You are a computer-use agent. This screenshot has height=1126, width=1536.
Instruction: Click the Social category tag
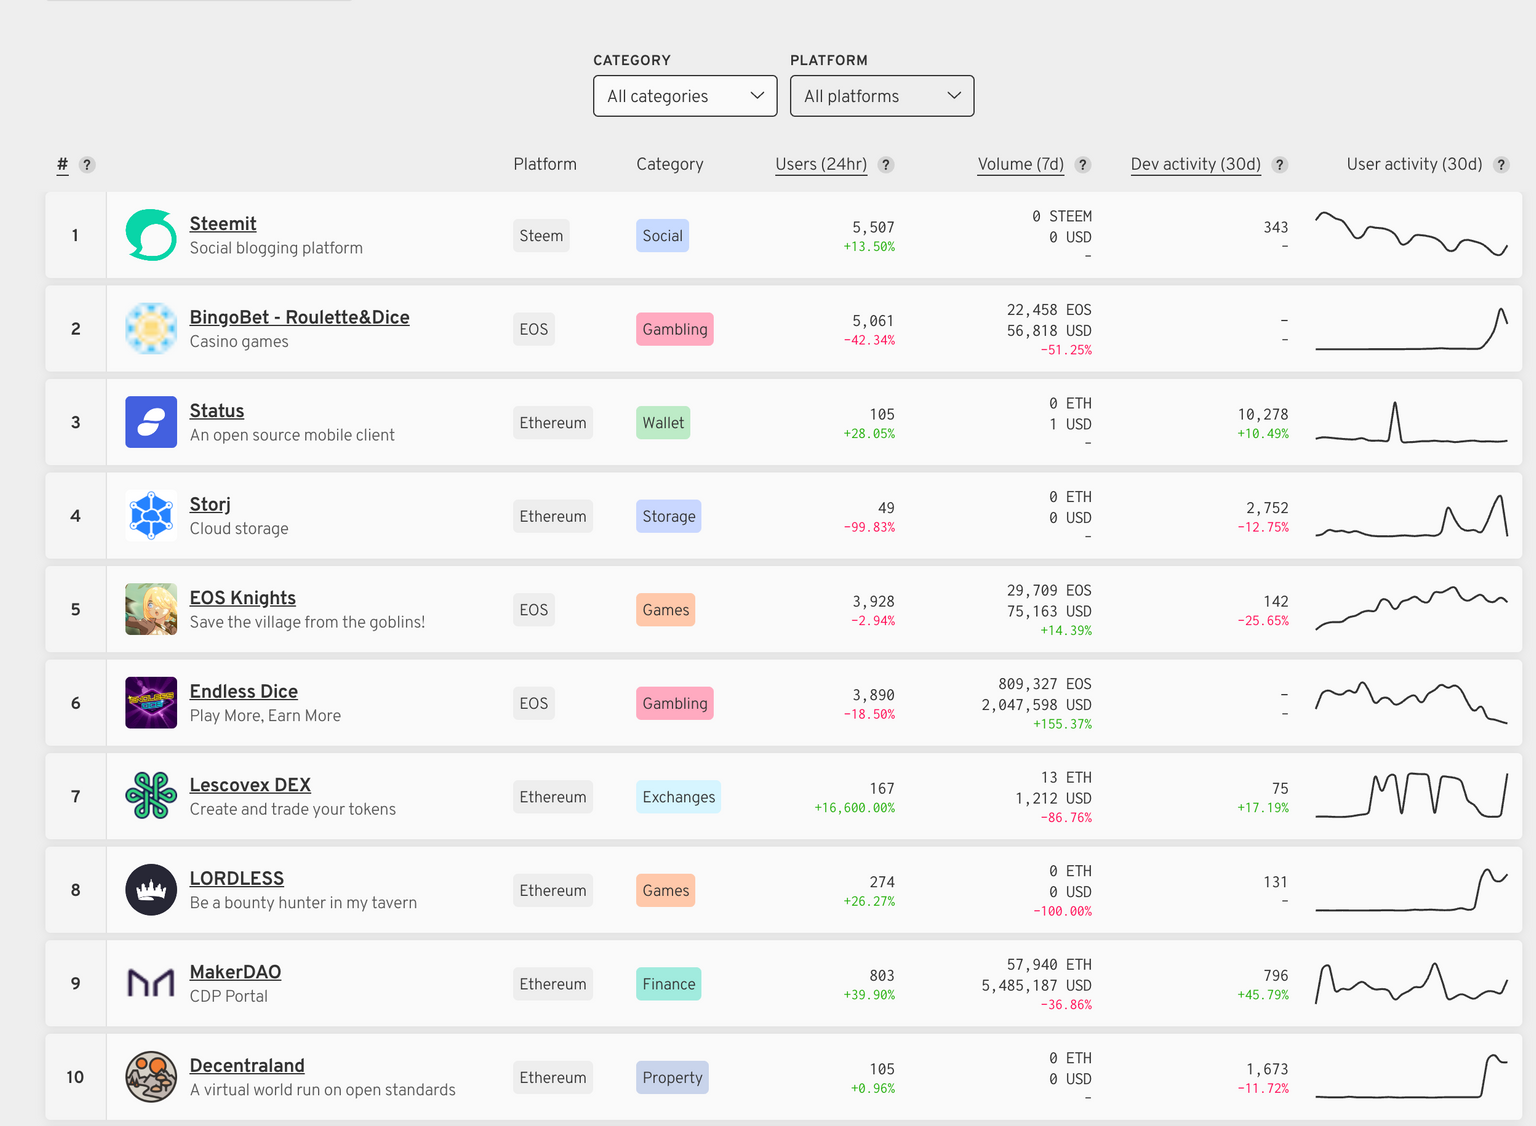662,236
